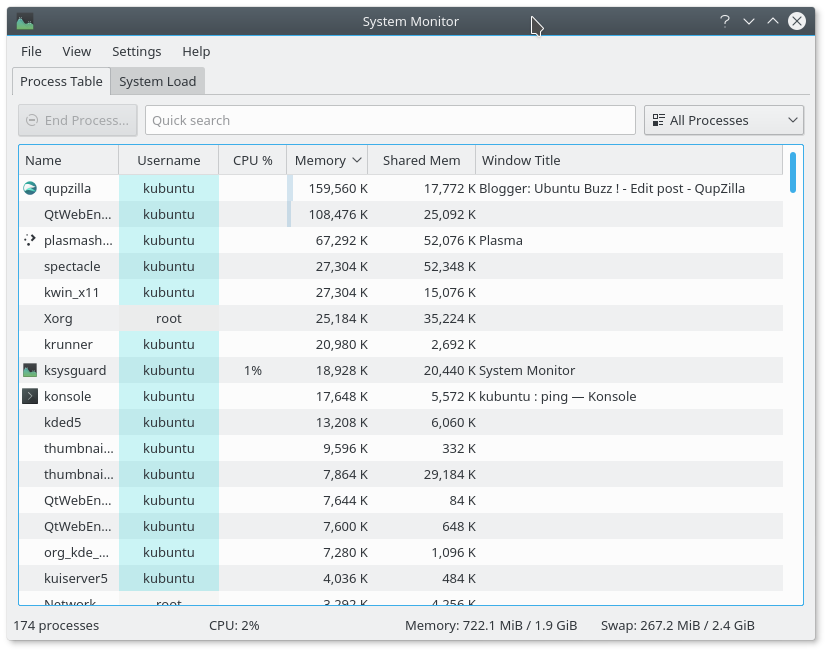Click inside the Quick search field
Image resolution: width=828 pixels, height=653 pixels.
pos(390,120)
